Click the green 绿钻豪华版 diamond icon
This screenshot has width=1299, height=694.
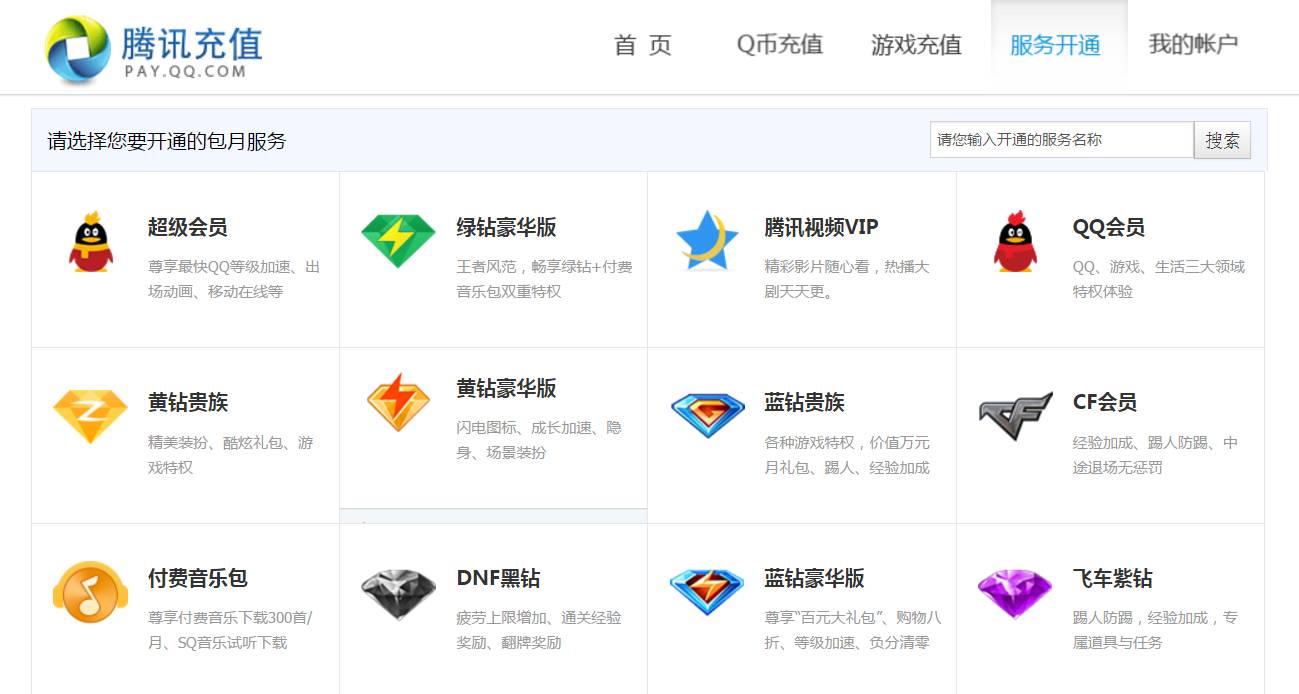pyautogui.click(x=398, y=241)
